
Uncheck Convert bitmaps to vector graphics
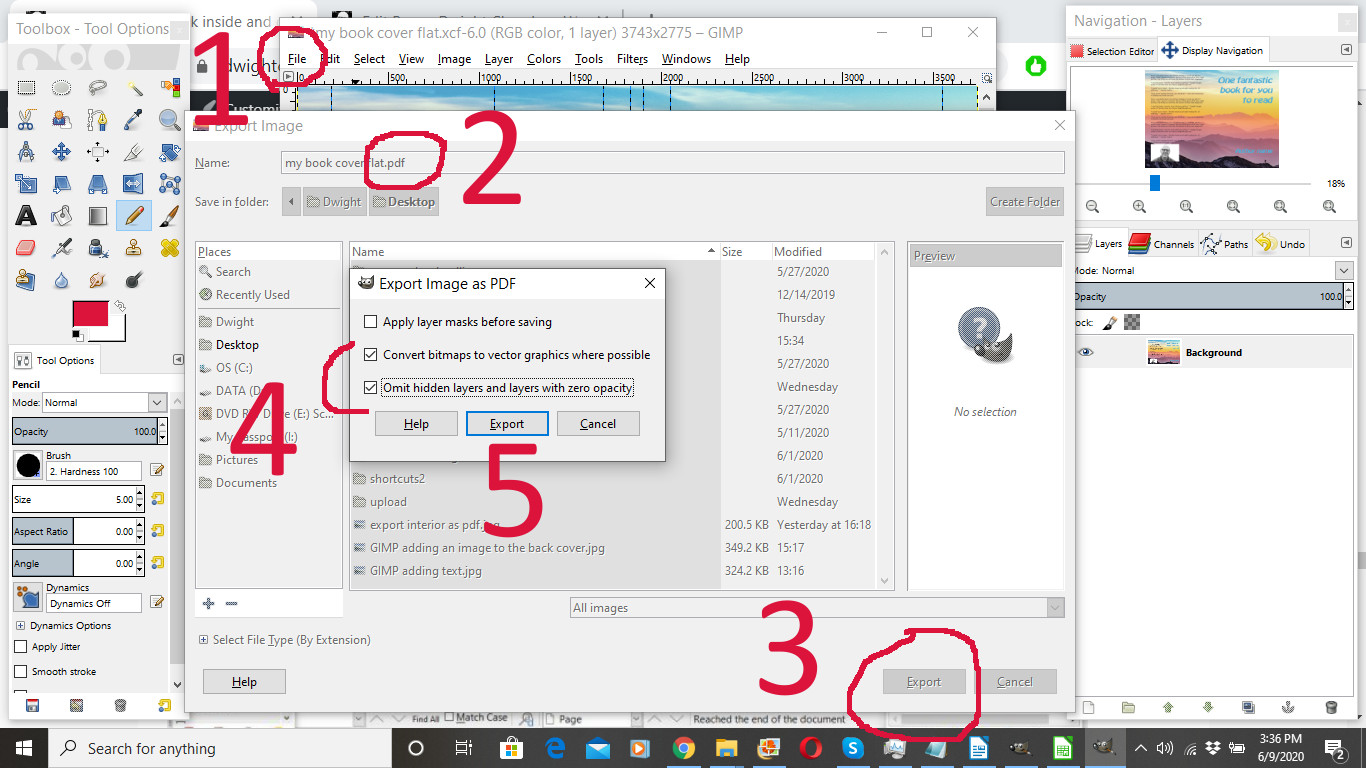[x=371, y=355]
